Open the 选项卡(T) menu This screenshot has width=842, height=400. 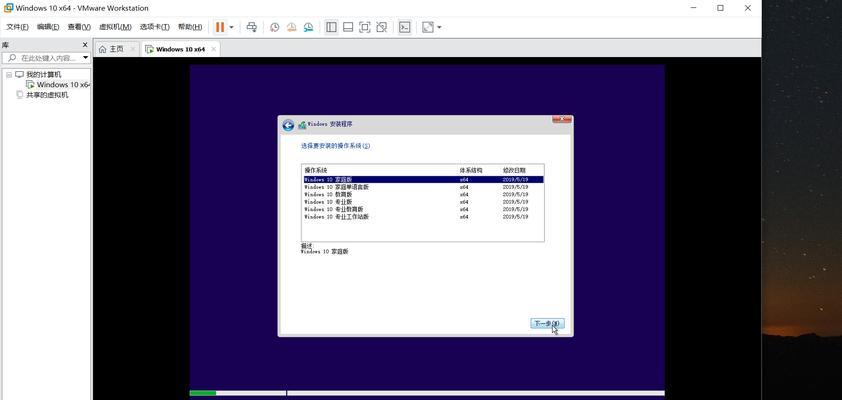155,27
